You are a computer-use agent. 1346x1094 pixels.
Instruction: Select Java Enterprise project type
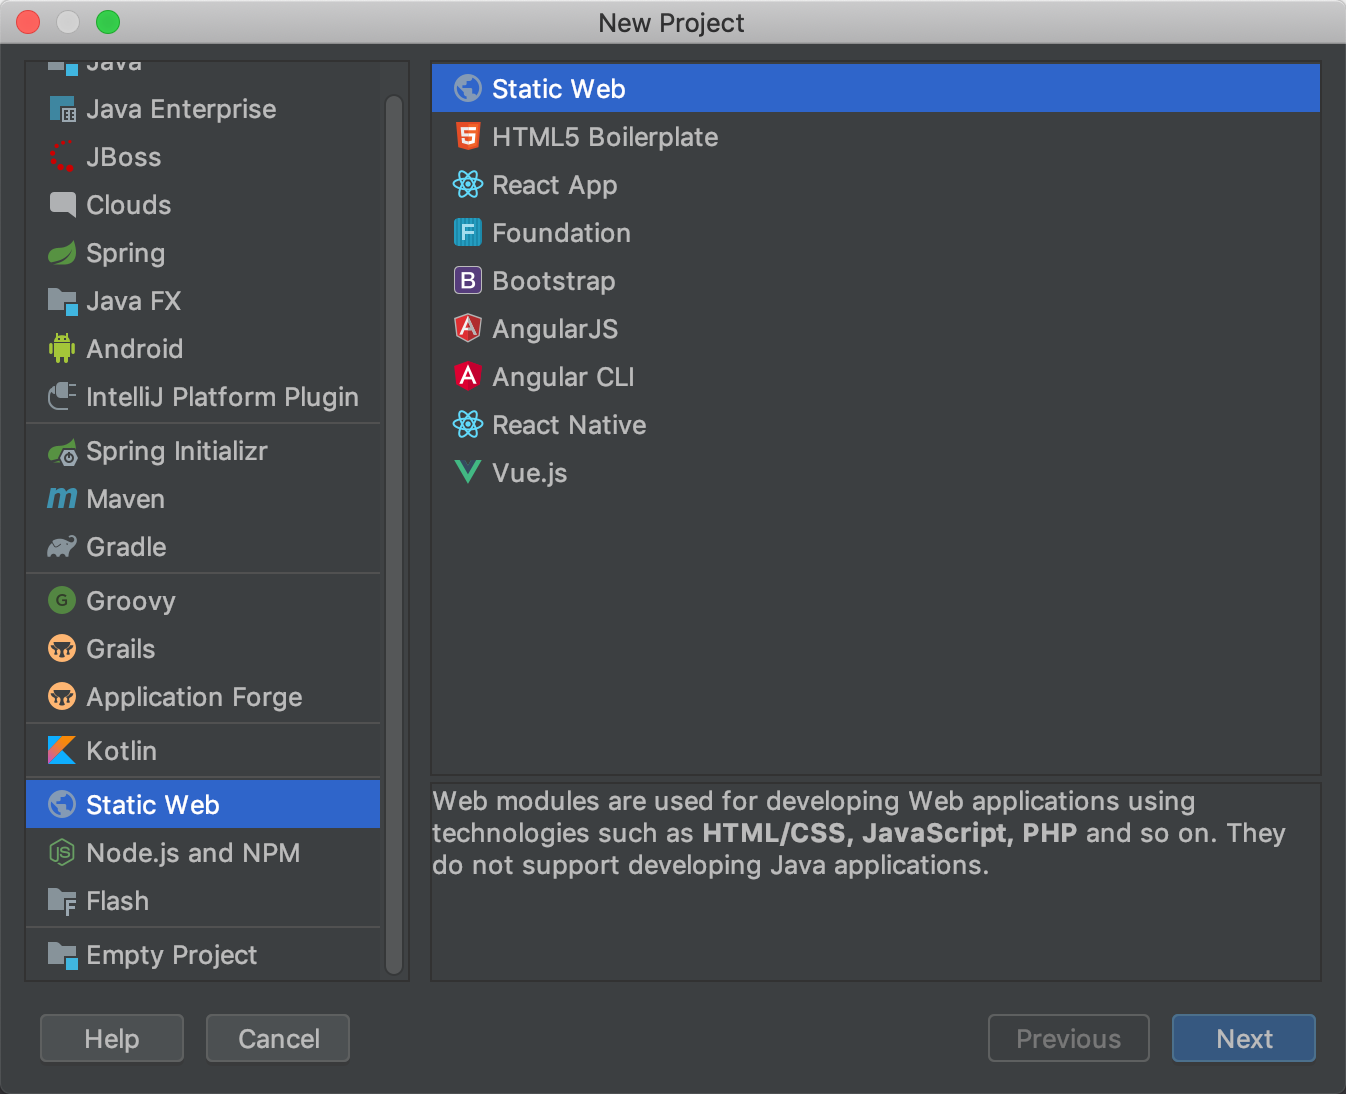pos(203,109)
